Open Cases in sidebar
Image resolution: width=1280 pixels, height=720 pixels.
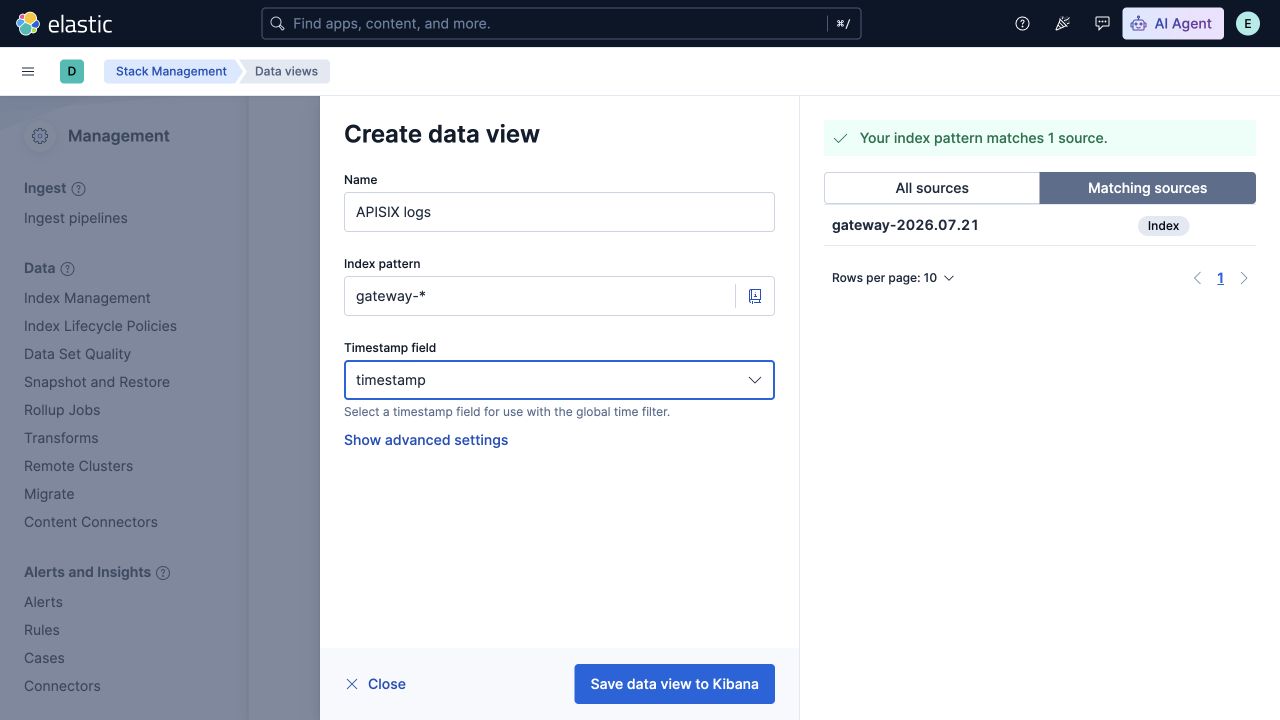click(x=44, y=658)
